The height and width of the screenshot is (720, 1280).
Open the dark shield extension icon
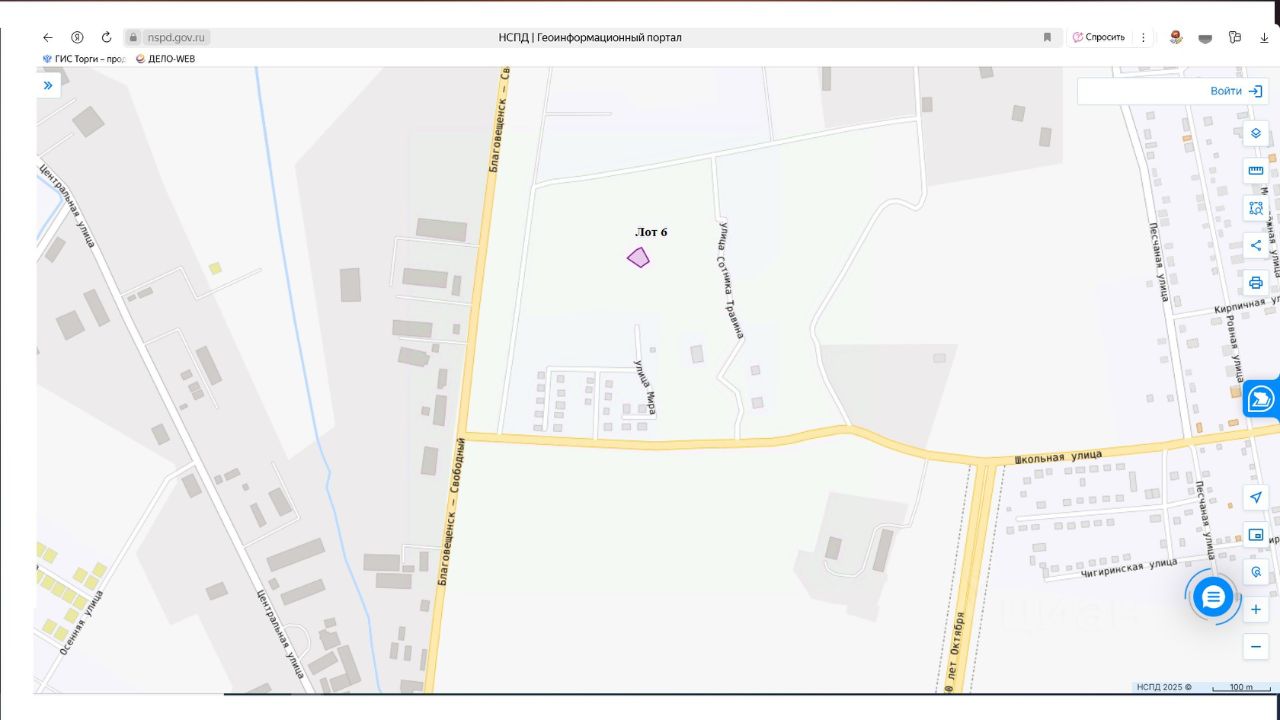pos(1205,38)
